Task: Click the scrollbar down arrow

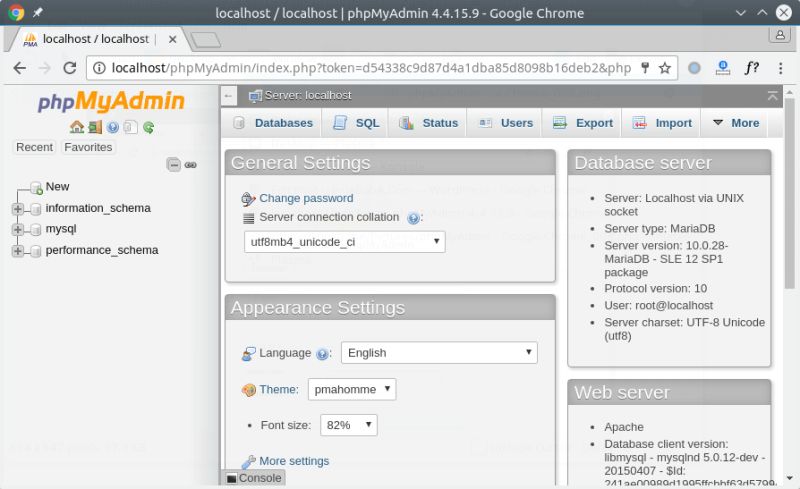Action: click(790, 478)
